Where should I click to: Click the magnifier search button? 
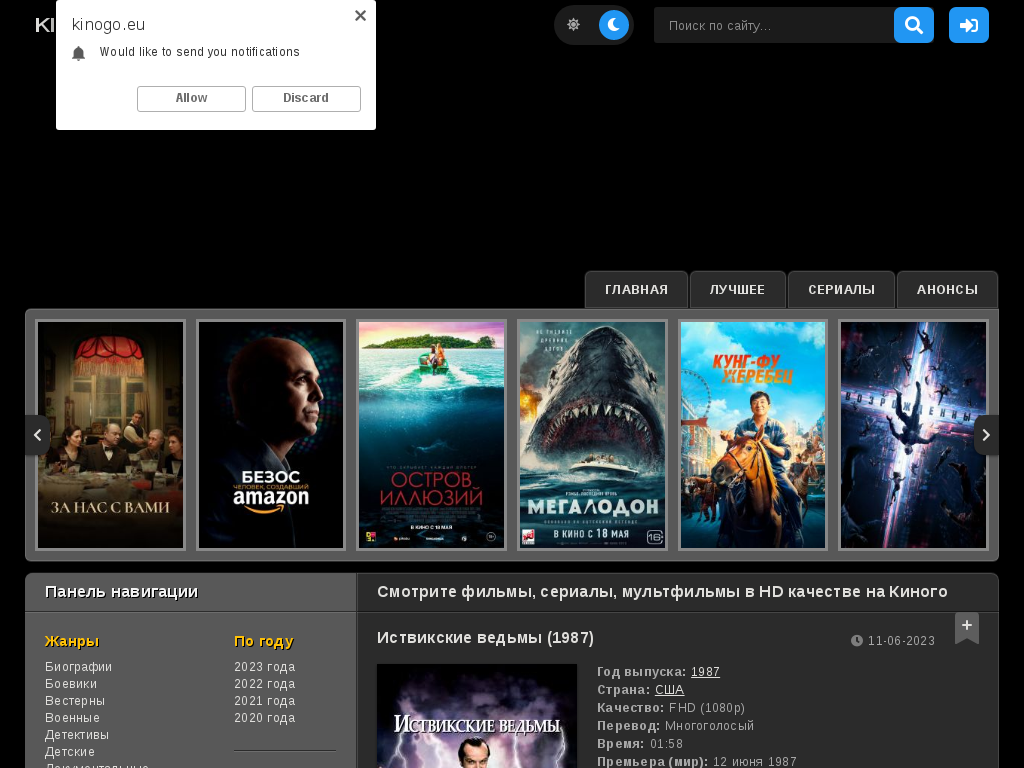(x=914, y=25)
